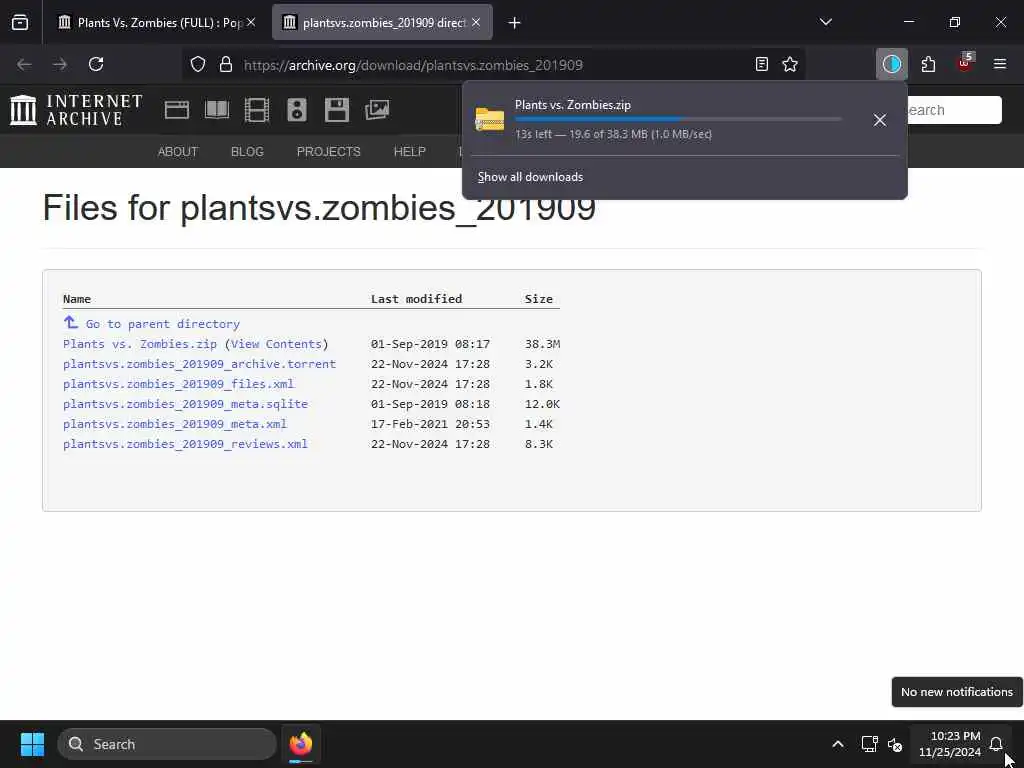Open the Wayback web icon
1024x768 pixels.
(x=177, y=110)
